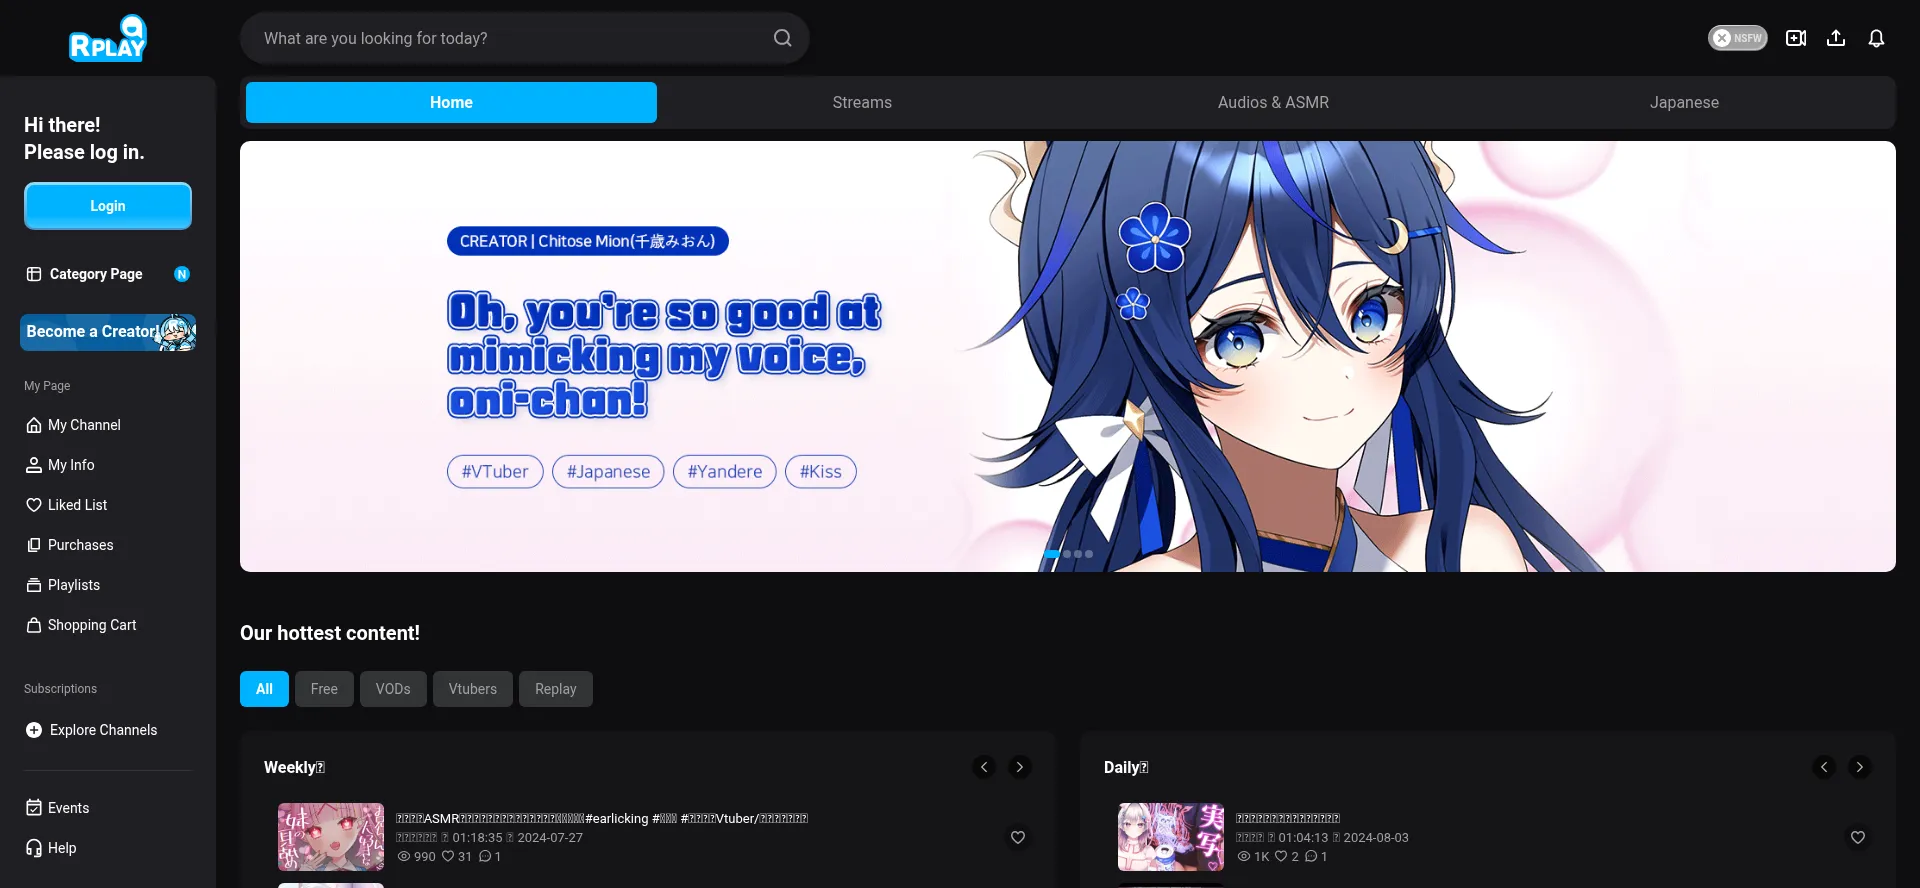Like the first Daily video
Viewport: 1920px width, 888px height.
tap(1858, 837)
